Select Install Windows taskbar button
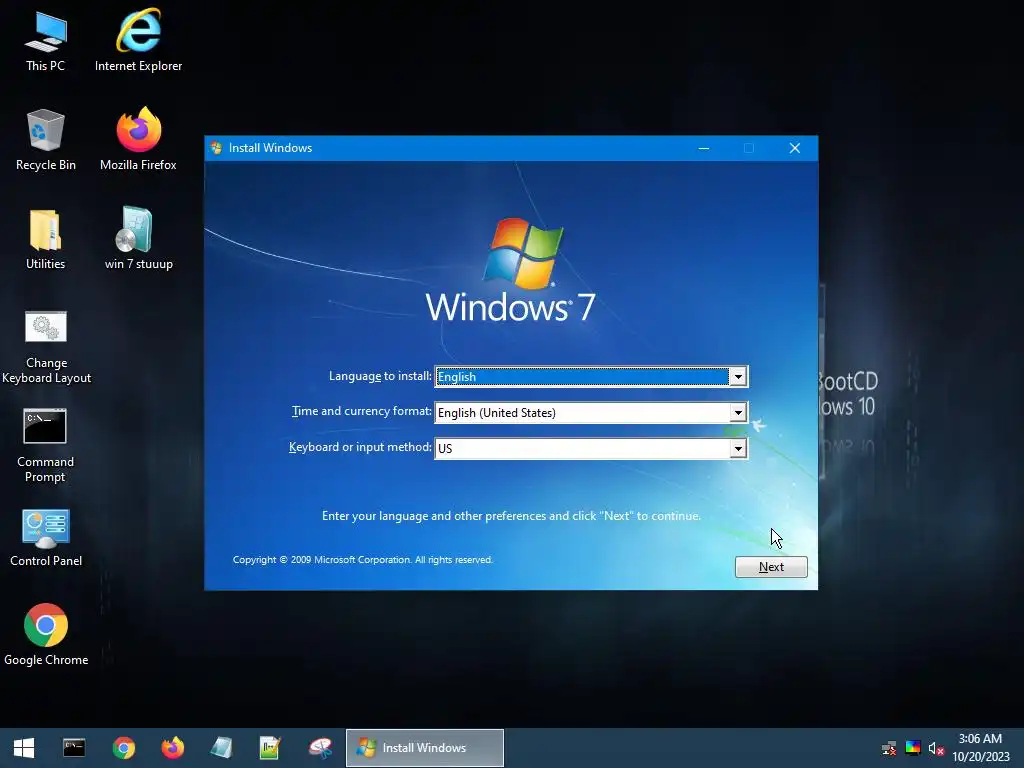The width and height of the screenshot is (1024, 768). point(424,748)
